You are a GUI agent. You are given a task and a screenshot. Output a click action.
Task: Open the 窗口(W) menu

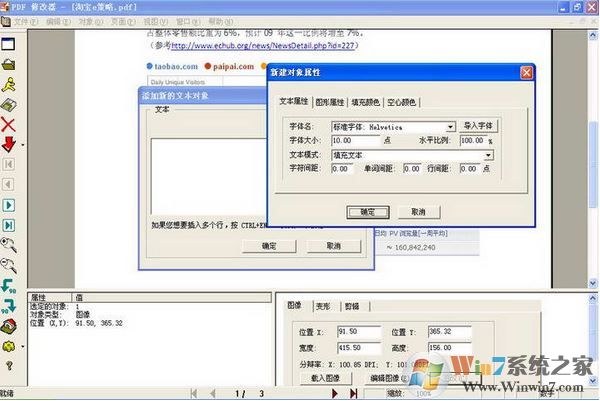coord(188,22)
